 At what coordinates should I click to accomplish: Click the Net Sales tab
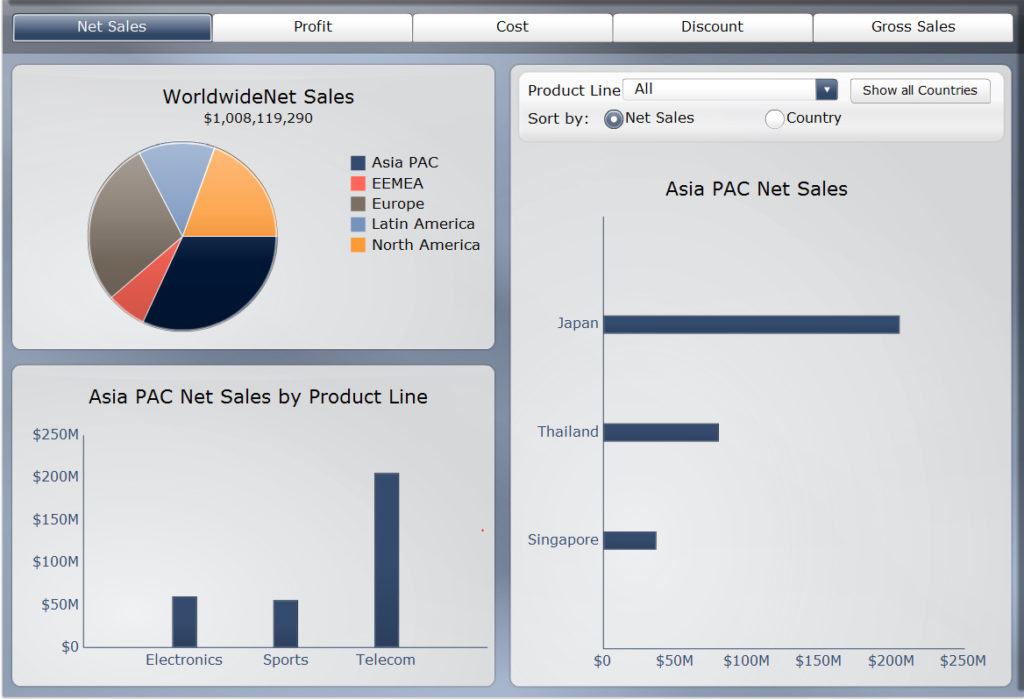pyautogui.click(x=112, y=27)
